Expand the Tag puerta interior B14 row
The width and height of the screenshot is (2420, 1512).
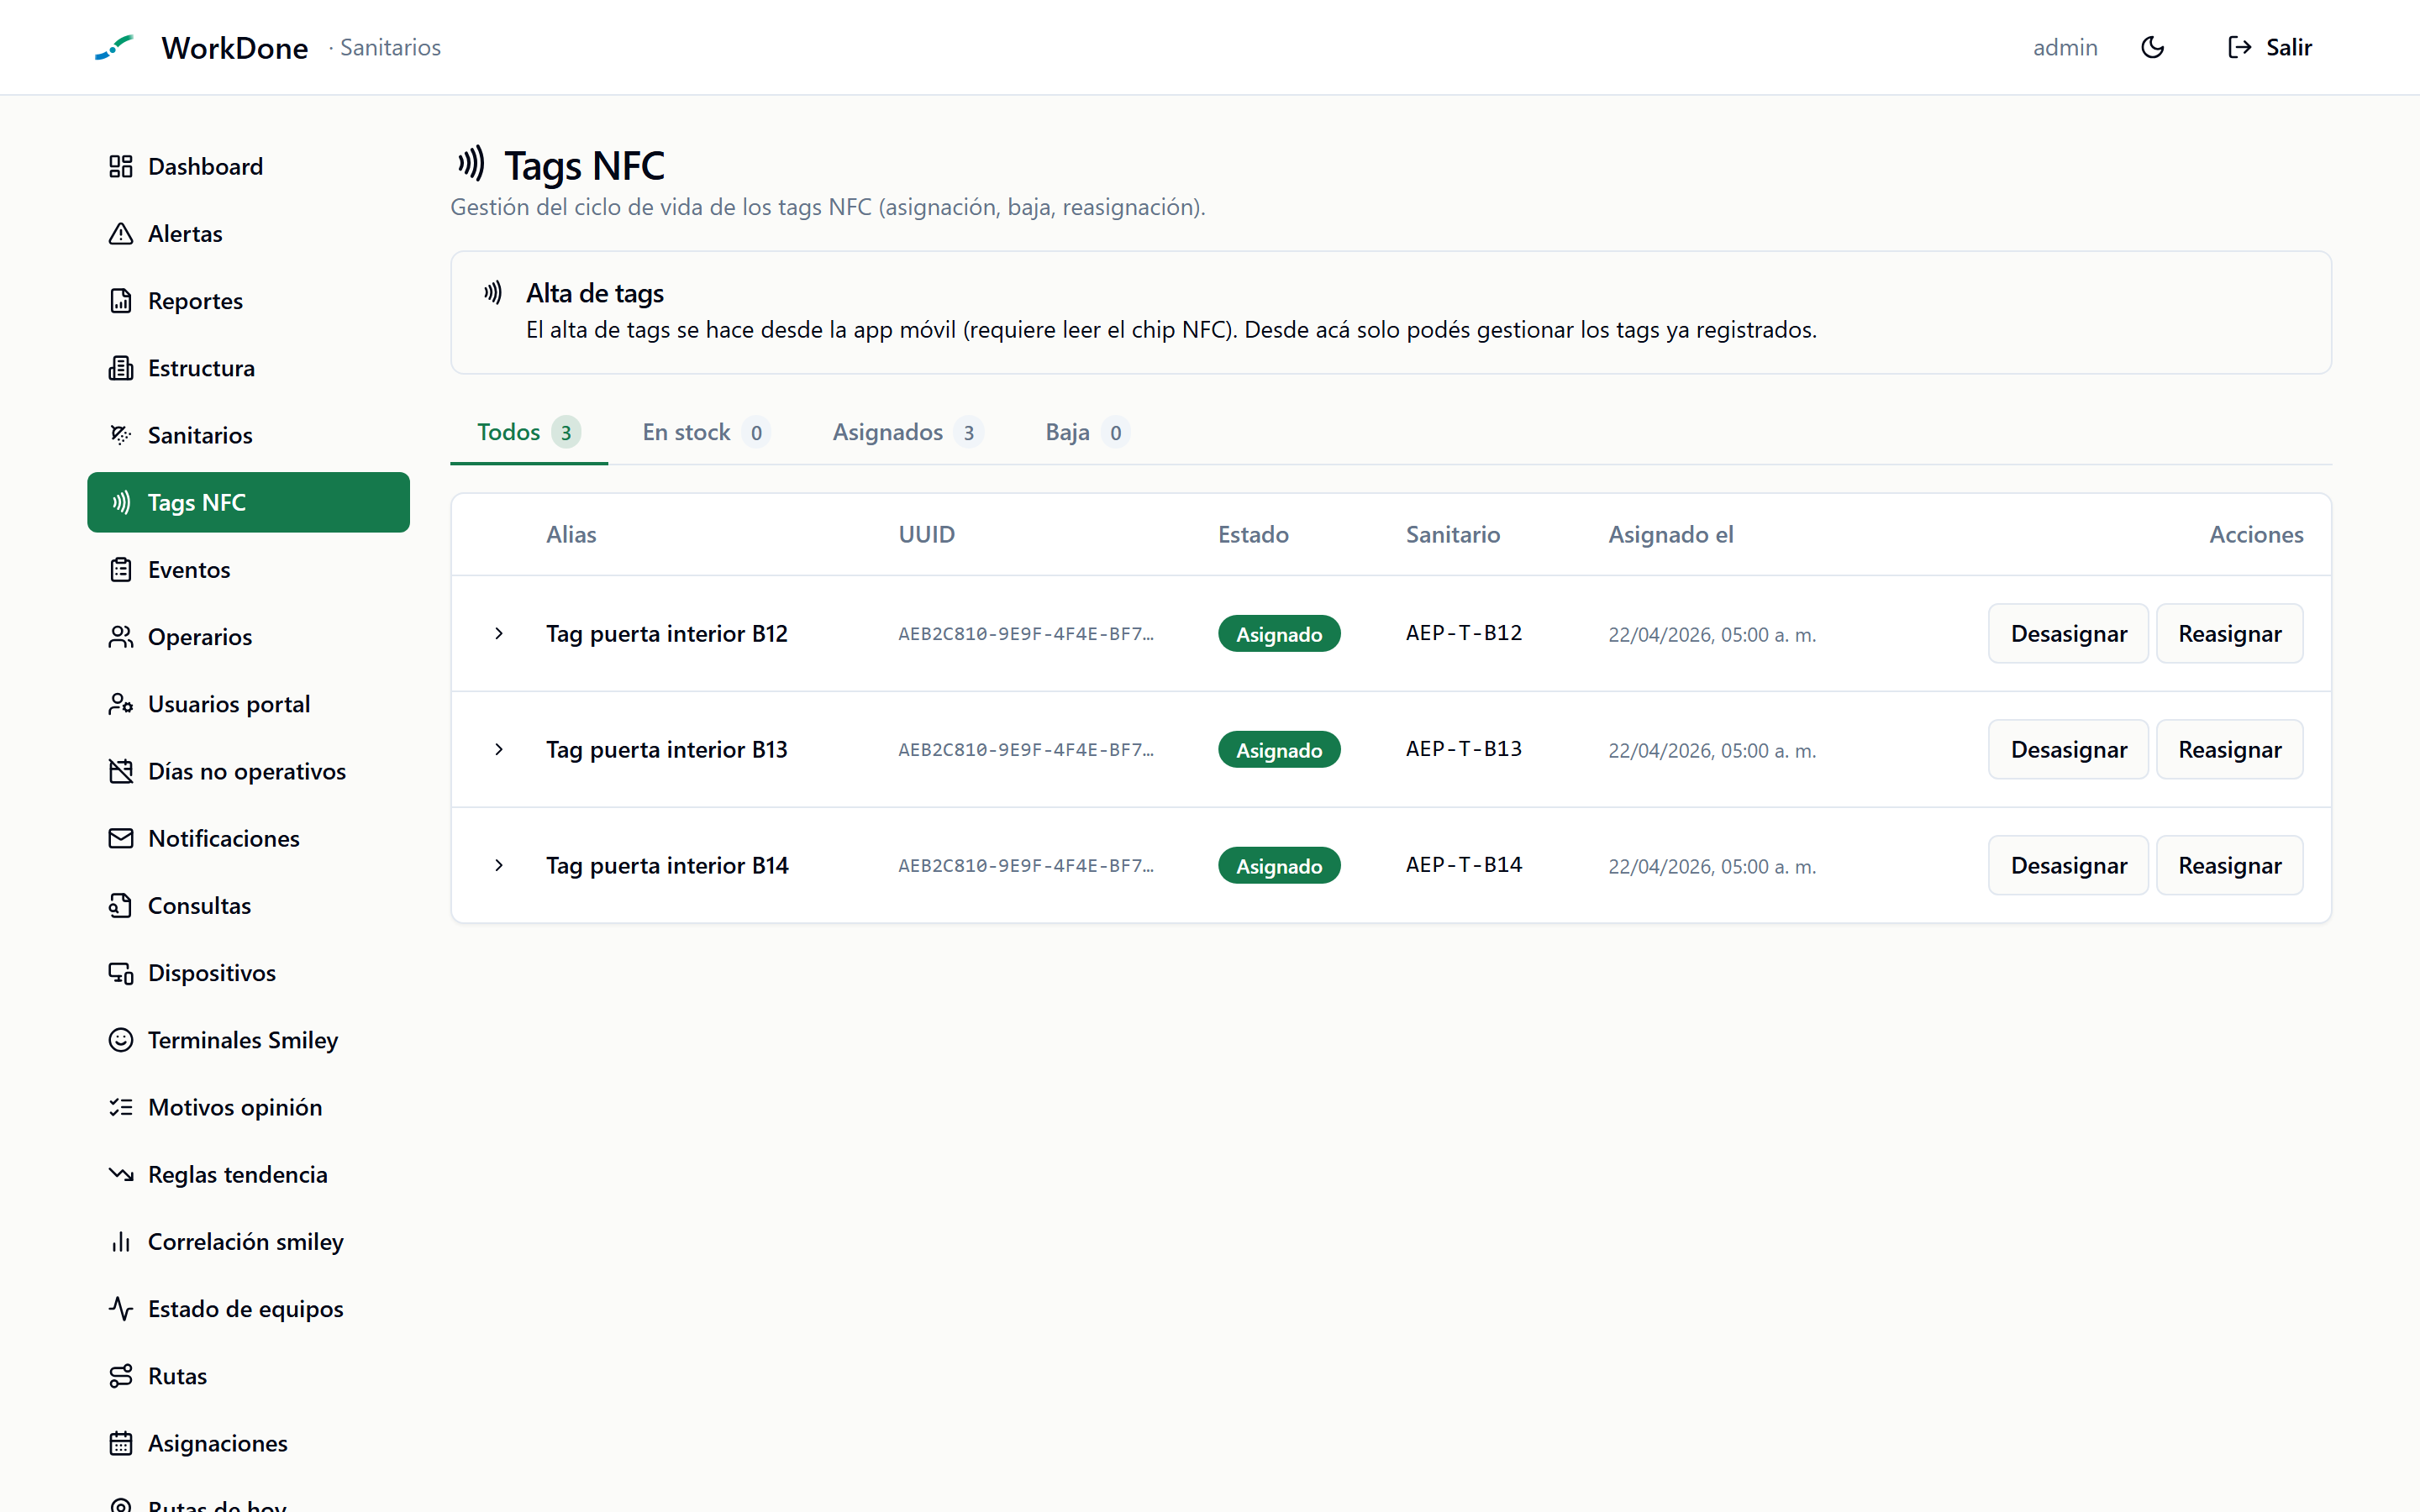[499, 865]
